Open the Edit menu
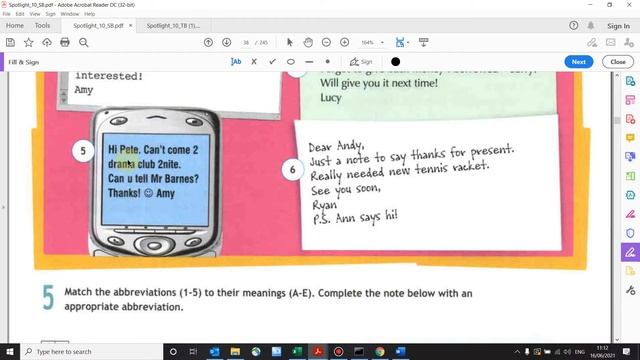Image resolution: width=640 pixels, height=360 pixels. click(20, 14)
